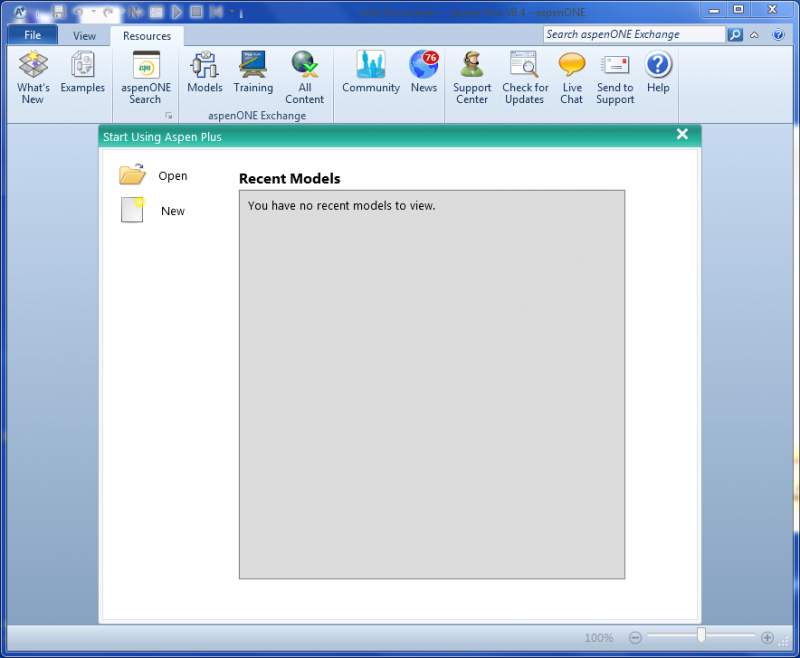Open the Support Center
Viewport: 800px width, 658px height.
point(472,77)
